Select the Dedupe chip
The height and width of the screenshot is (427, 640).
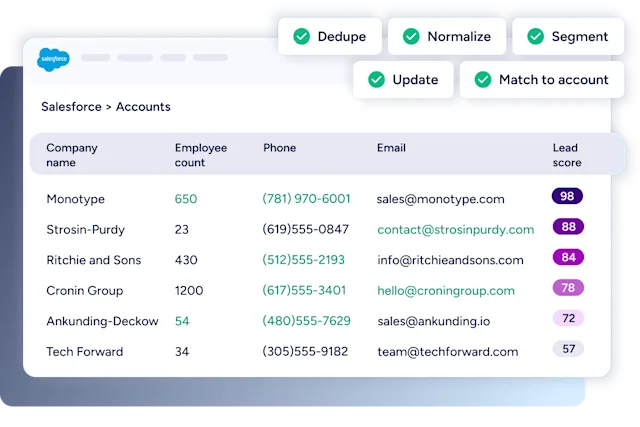330,36
